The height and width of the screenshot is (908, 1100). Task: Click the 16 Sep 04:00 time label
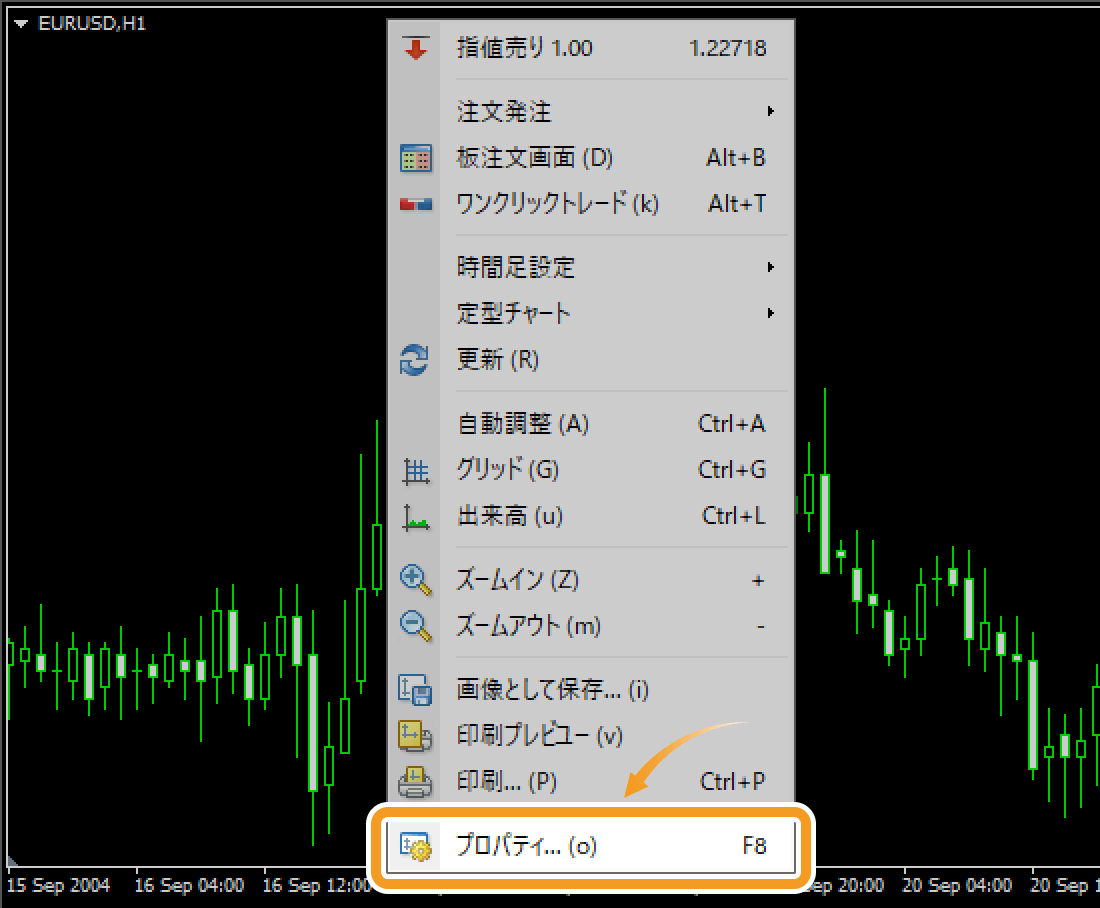click(x=189, y=886)
